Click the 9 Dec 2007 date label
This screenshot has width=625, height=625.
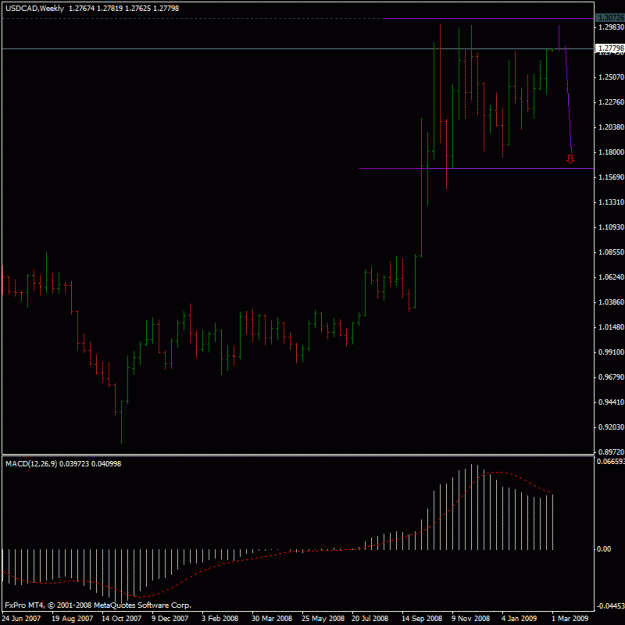coord(170,618)
